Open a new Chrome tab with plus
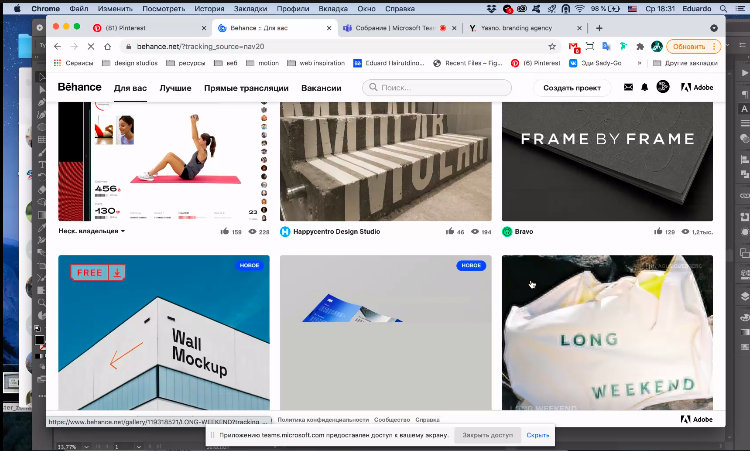Viewport: 750px width, 451px height. (x=599, y=28)
